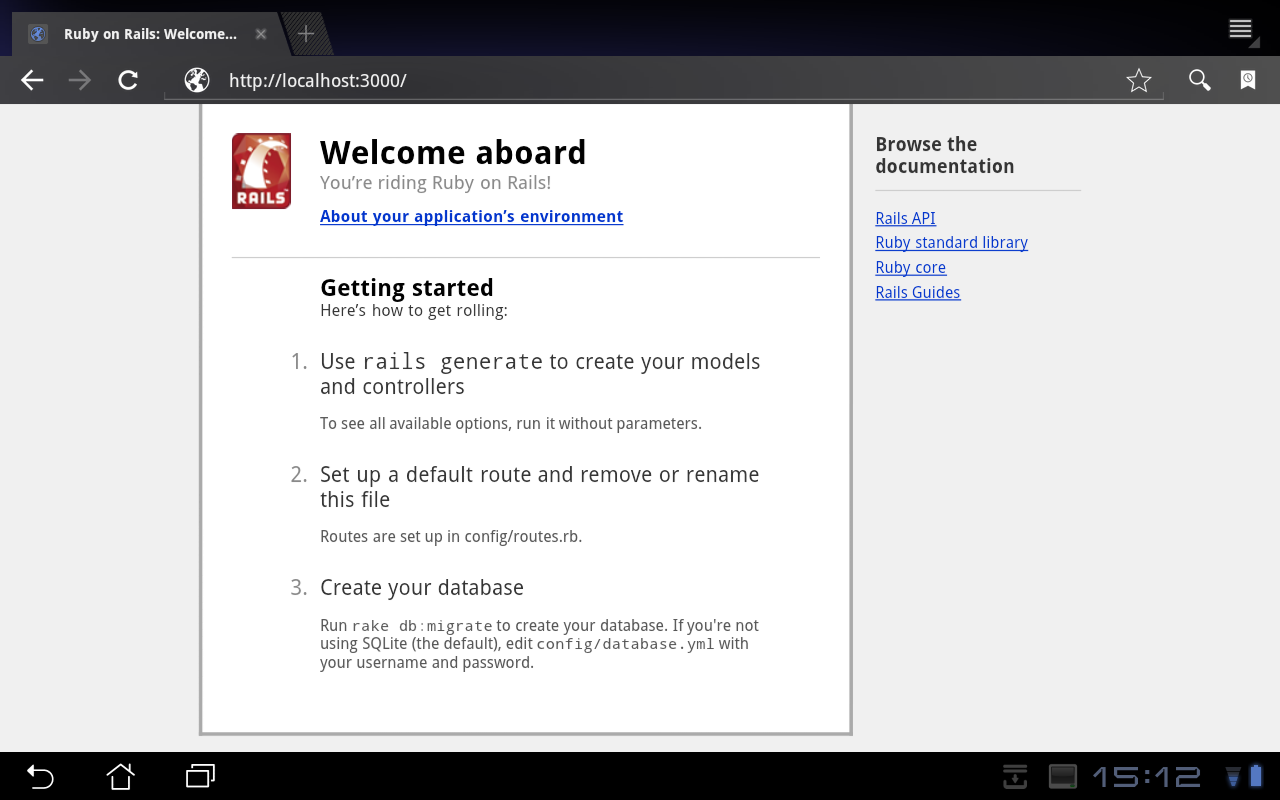Tap the Android home button

[121, 776]
